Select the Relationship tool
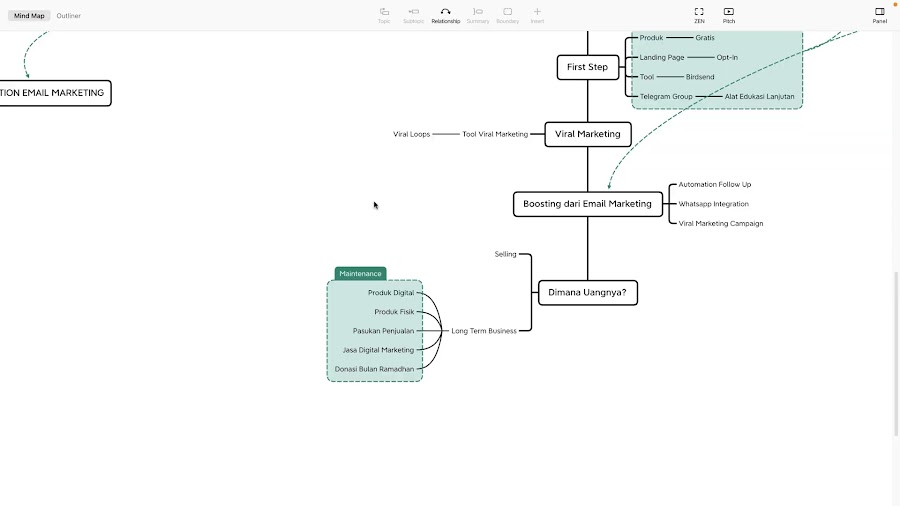The height and width of the screenshot is (506, 900). 445,15
